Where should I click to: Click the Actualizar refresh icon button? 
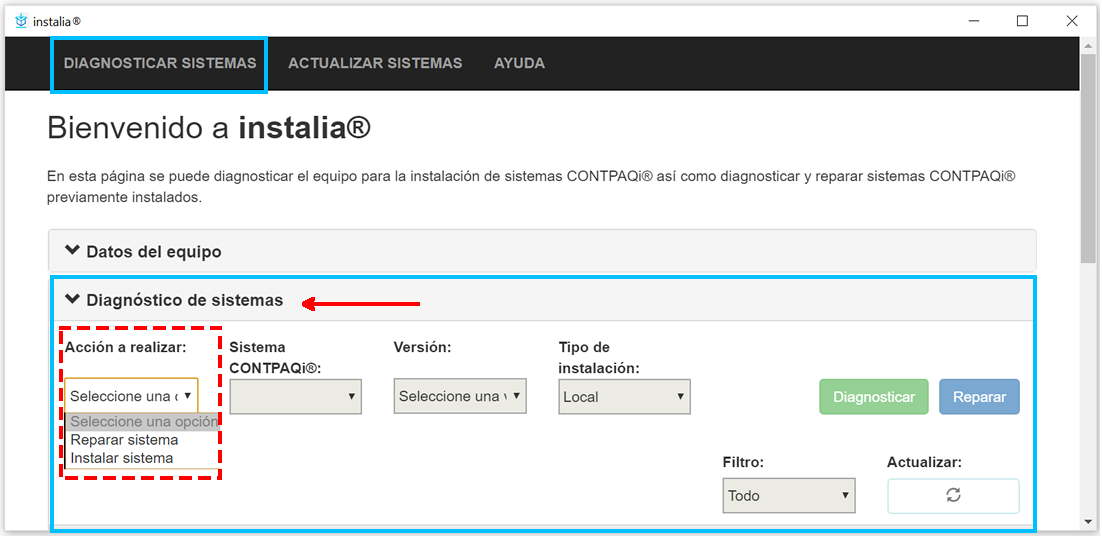click(953, 496)
